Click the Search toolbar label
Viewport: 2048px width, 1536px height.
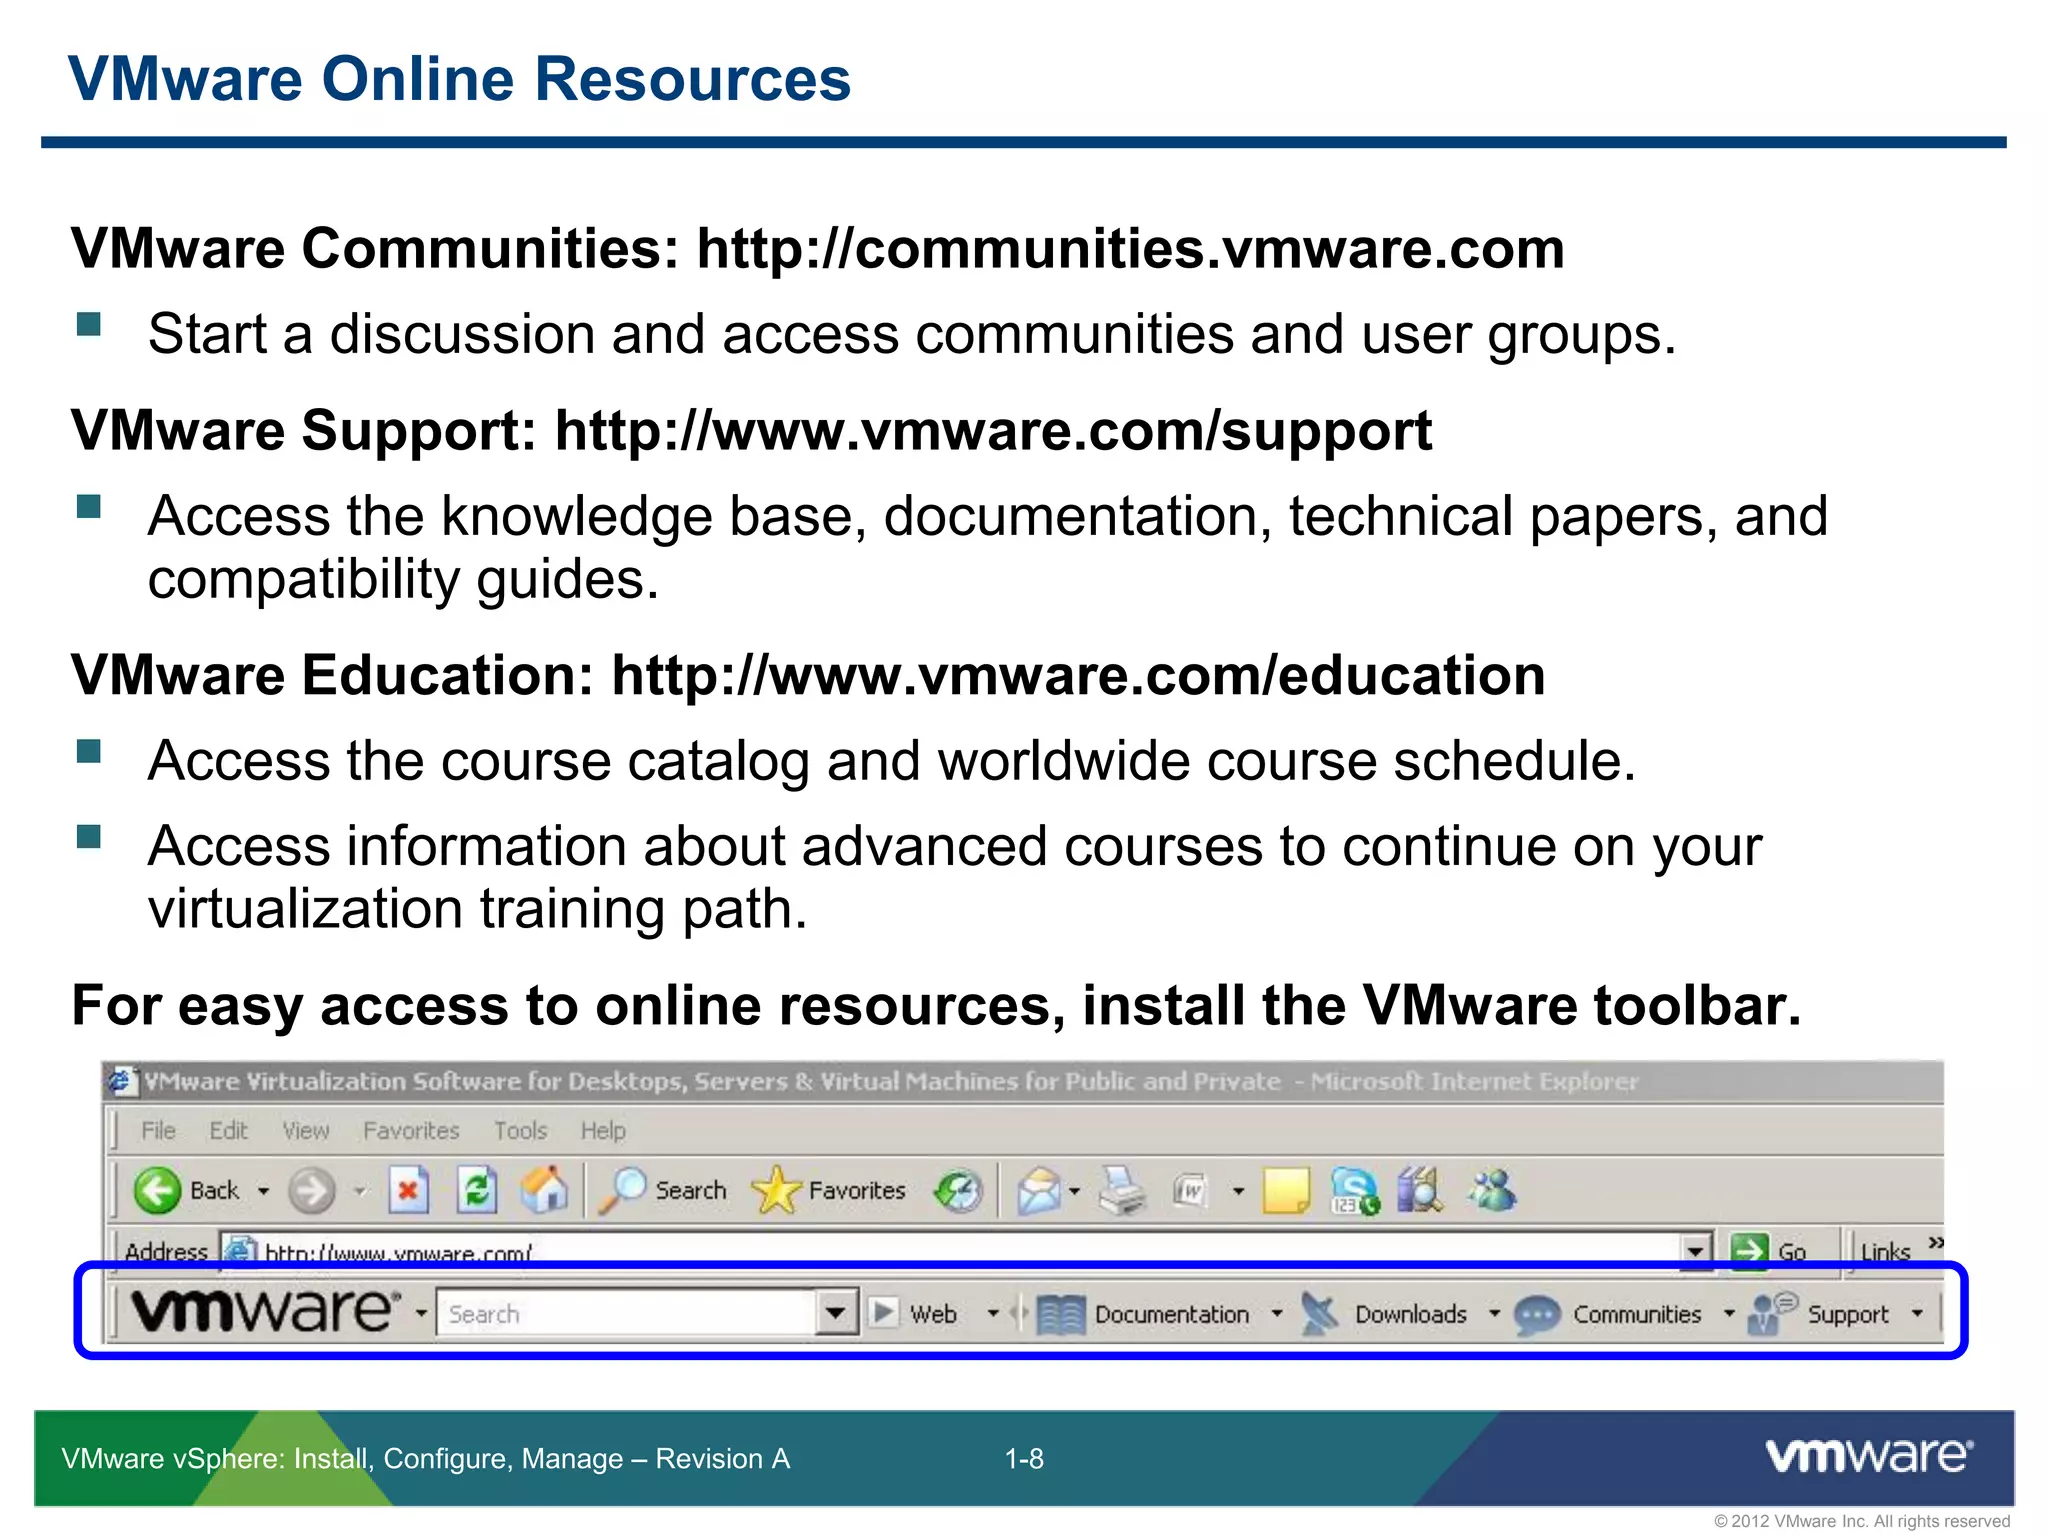coord(690,1191)
